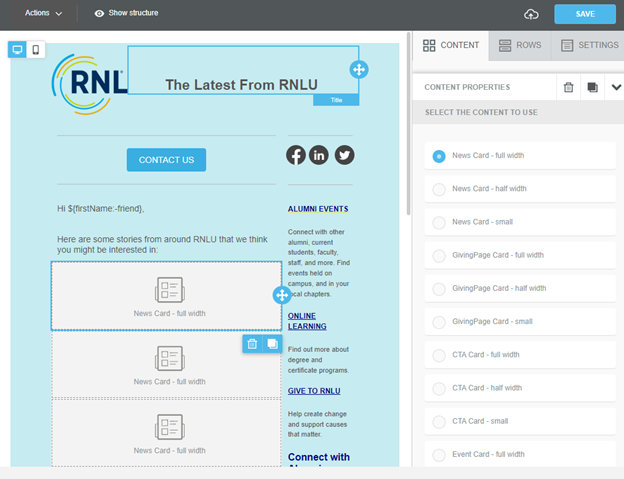Switch to the ROWS tab
This screenshot has width=624, height=479.
point(520,45)
